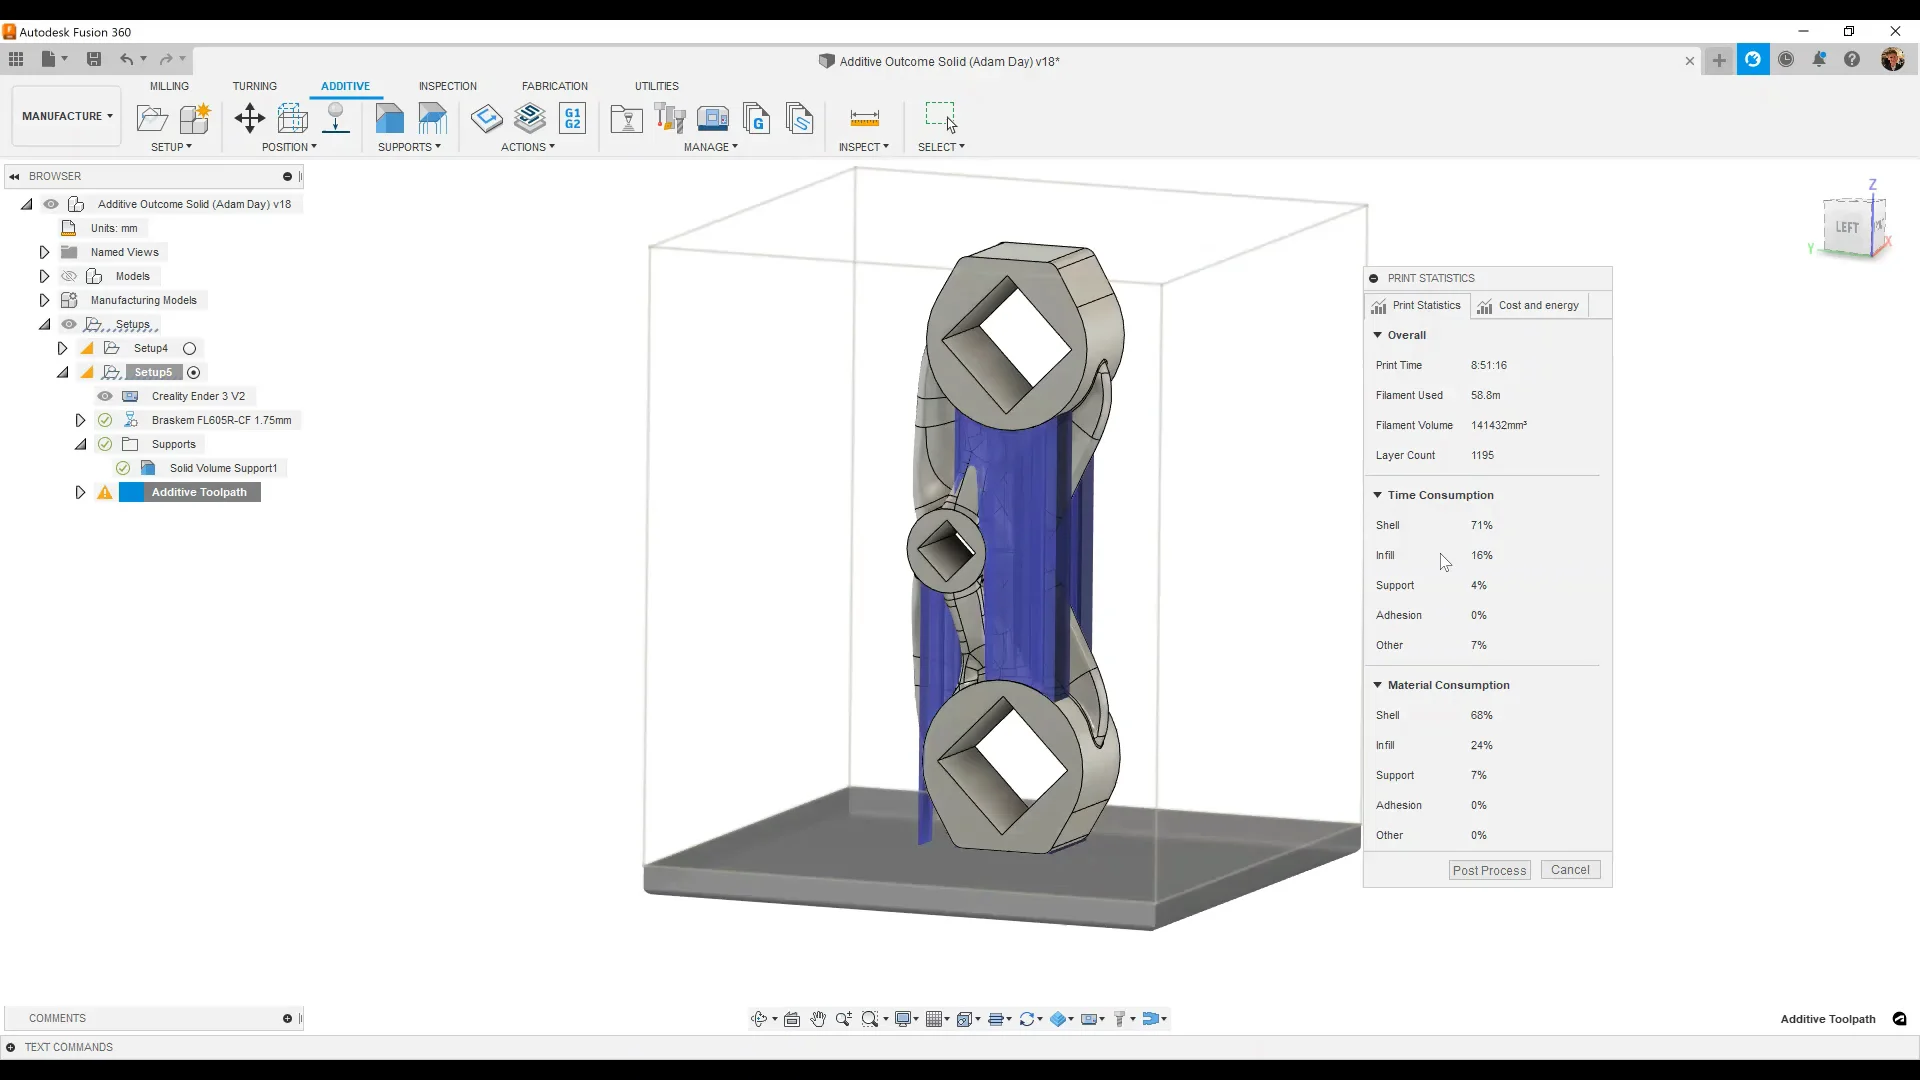Viewport: 1920px width, 1080px height.
Task: Click the Measure tool icon
Action: click(x=864, y=118)
